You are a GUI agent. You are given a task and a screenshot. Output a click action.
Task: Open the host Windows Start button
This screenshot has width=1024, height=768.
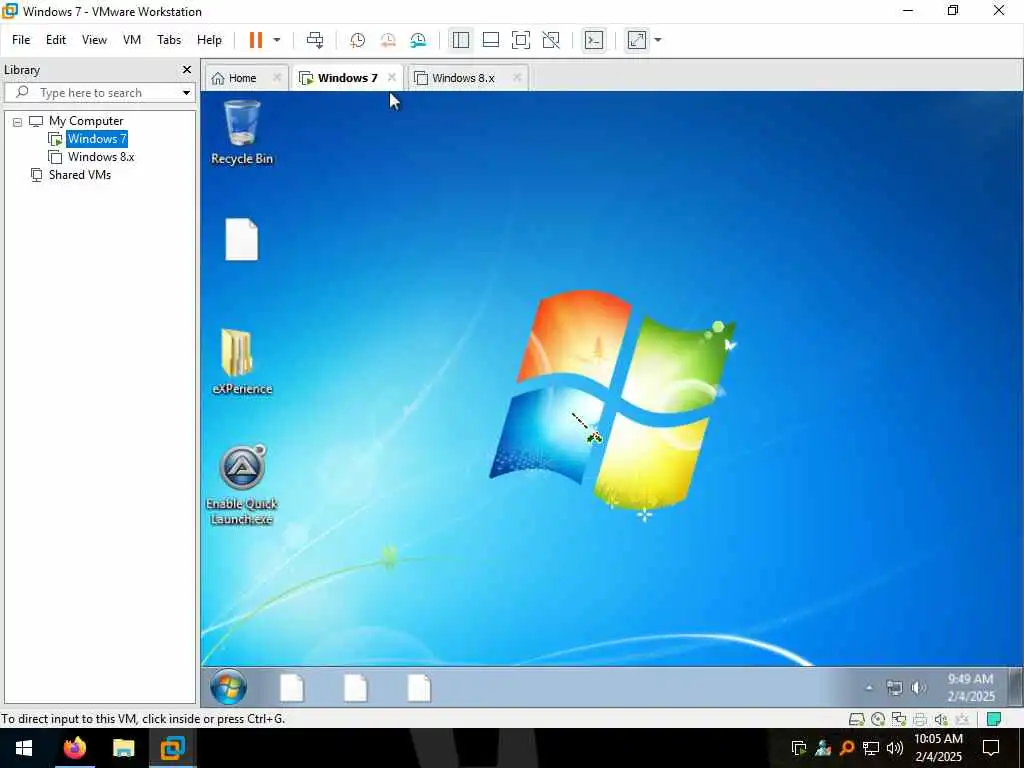pos(24,748)
